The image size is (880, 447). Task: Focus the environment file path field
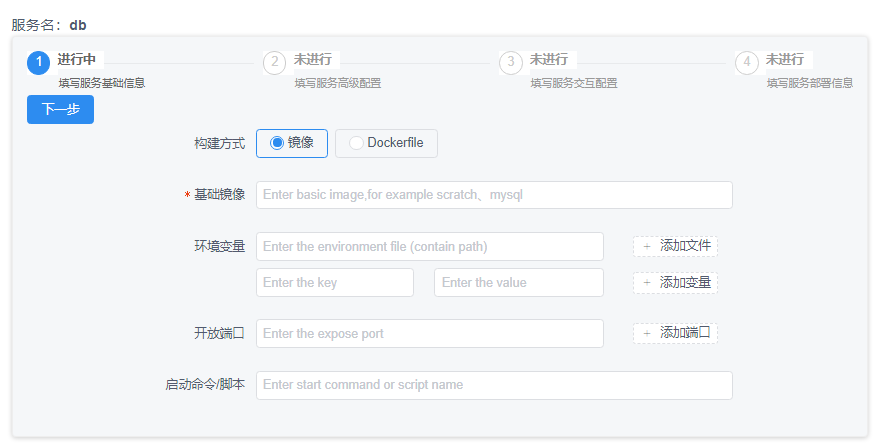[430, 247]
